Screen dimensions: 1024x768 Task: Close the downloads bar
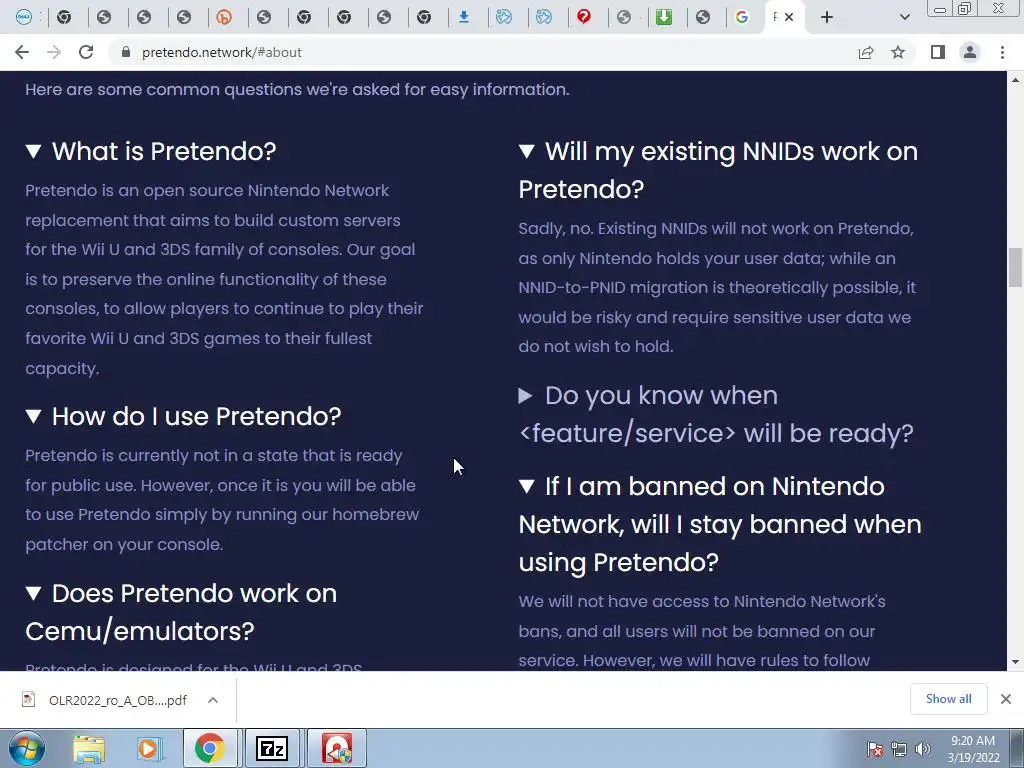[1006, 699]
